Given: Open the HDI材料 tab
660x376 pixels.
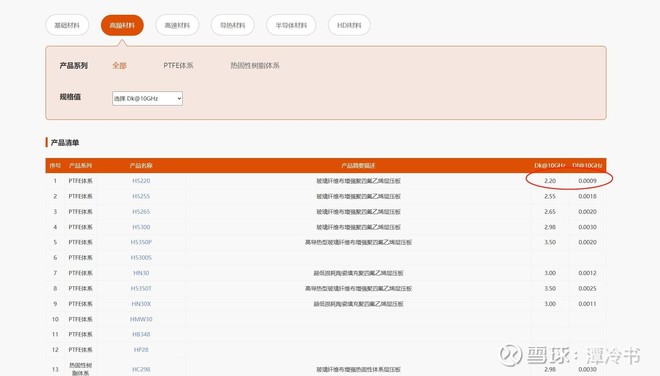Looking at the screenshot, I should [x=349, y=25].
